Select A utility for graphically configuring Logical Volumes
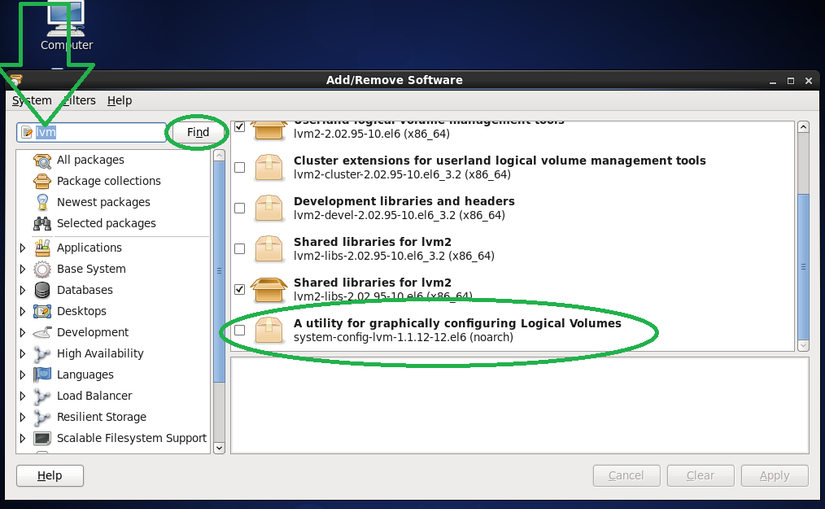This screenshot has width=825, height=509. tap(457, 323)
